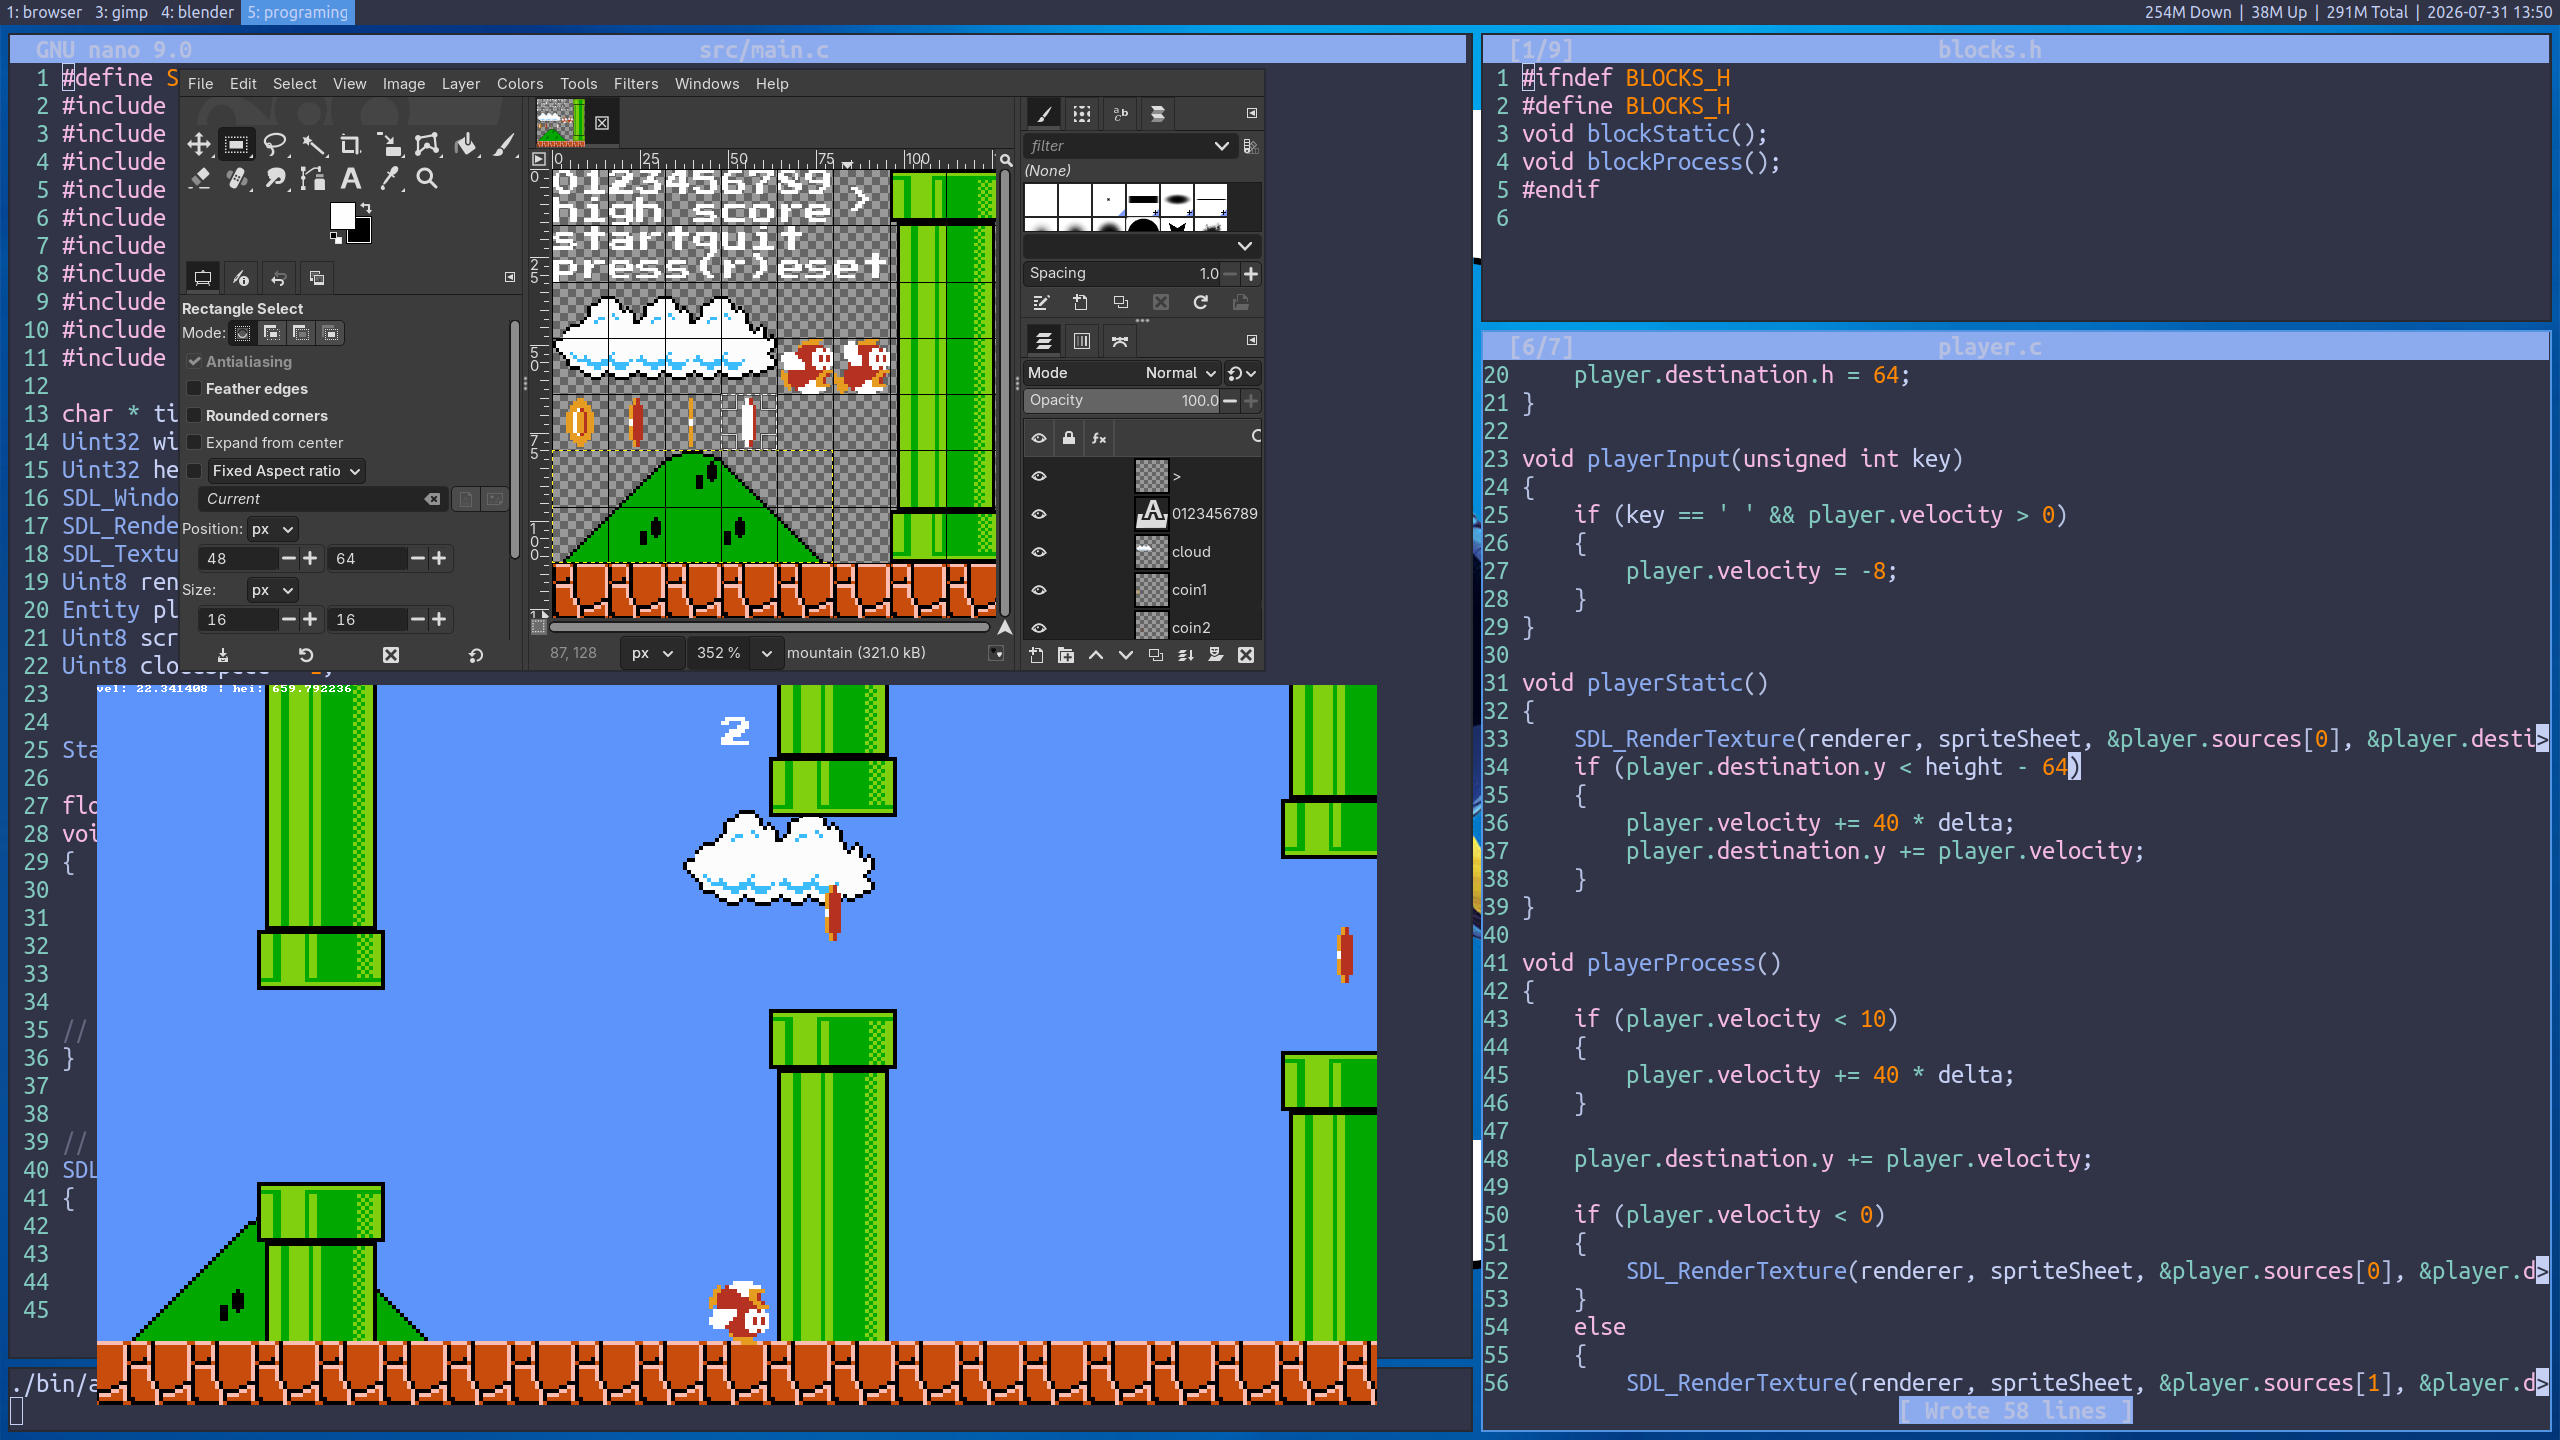This screenshot has width=2560, height=1440.
Task: Select the Color Picker eyedropper tool
Action: 389,179
